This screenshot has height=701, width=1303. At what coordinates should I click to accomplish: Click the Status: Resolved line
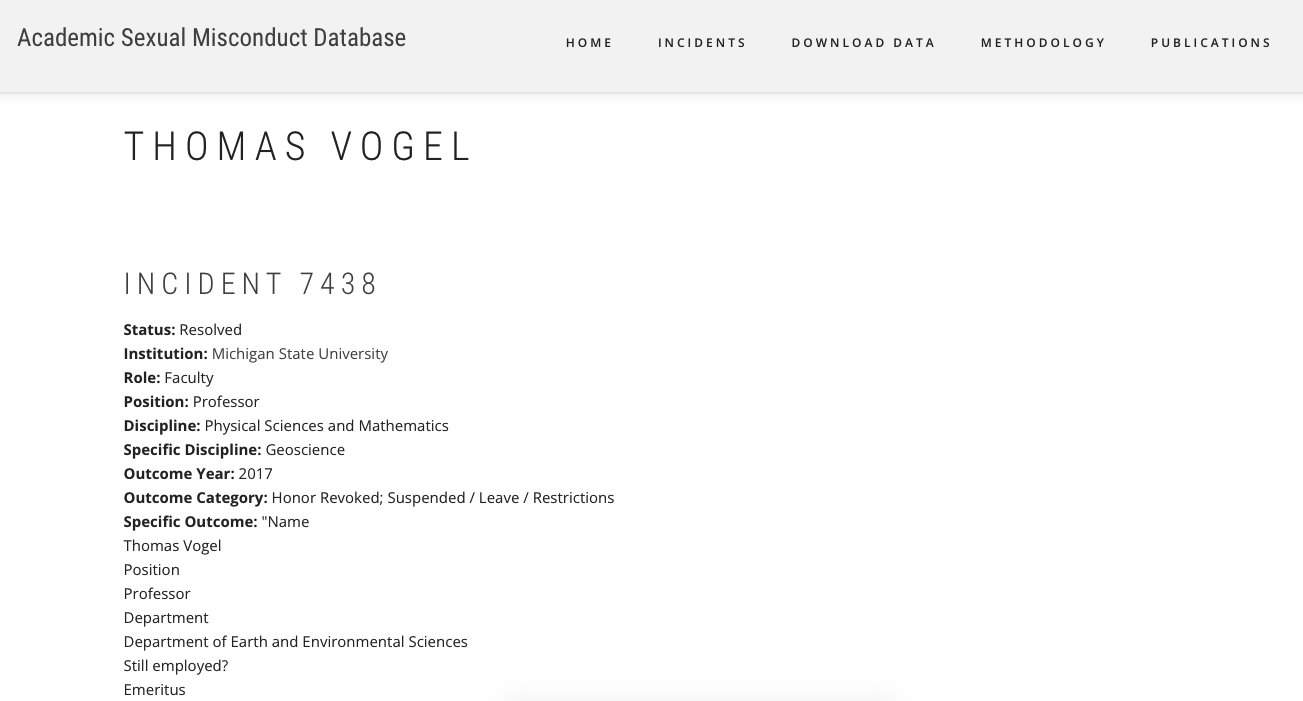183,330
